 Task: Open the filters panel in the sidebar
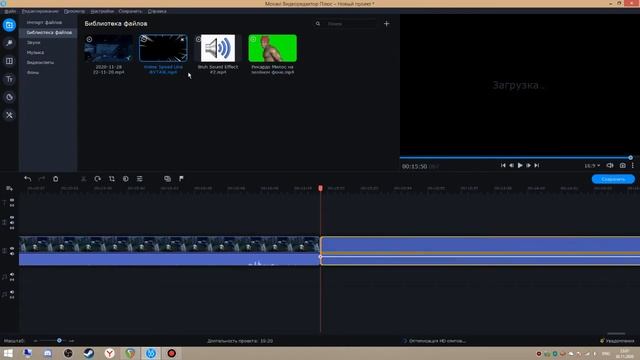click(9, 43)
